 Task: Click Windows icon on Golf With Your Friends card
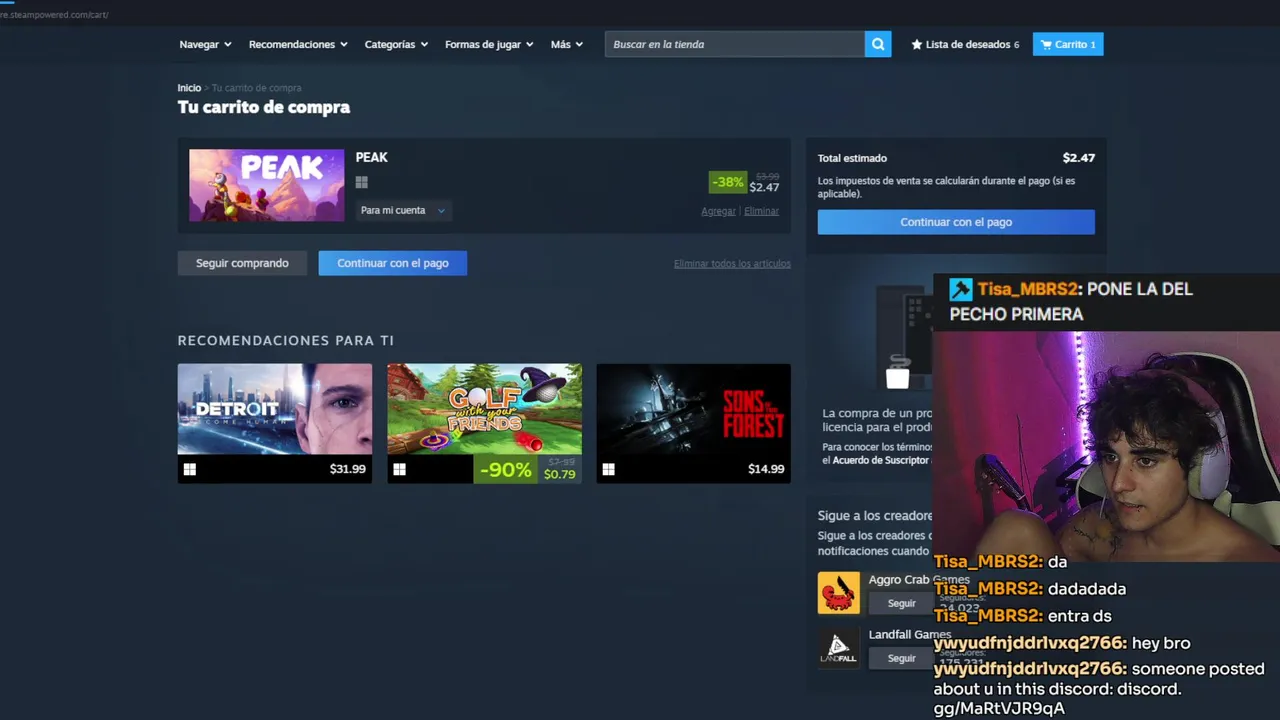point(400,469)
